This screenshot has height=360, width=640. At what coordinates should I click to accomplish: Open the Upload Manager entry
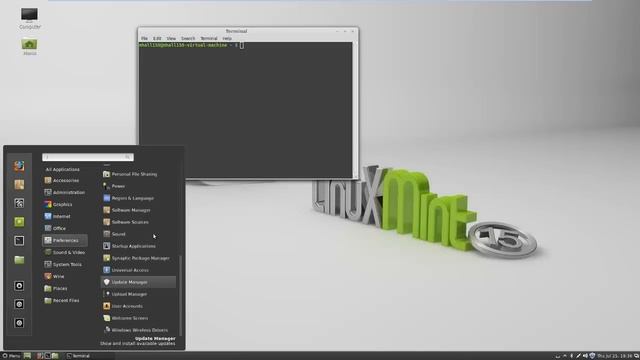(x=125, y=294)
